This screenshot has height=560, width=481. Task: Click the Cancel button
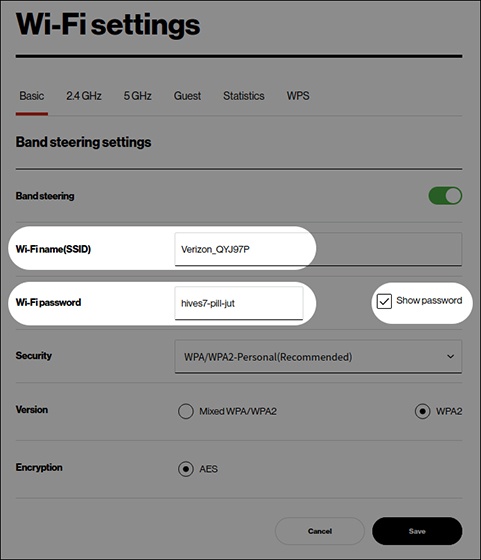[x=320, y=531]
